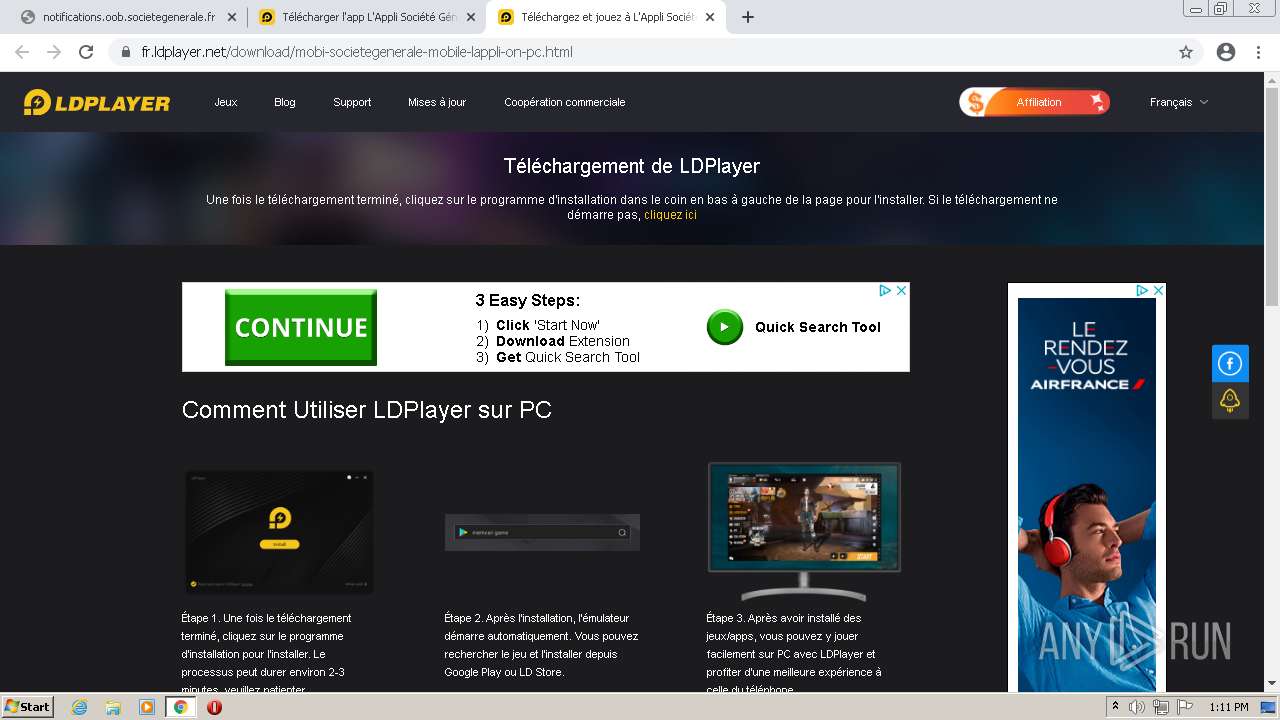The height and width of the screenshot is (720, 1280).
Task: Open the Jeux menu item
Action: coord(226,102)
